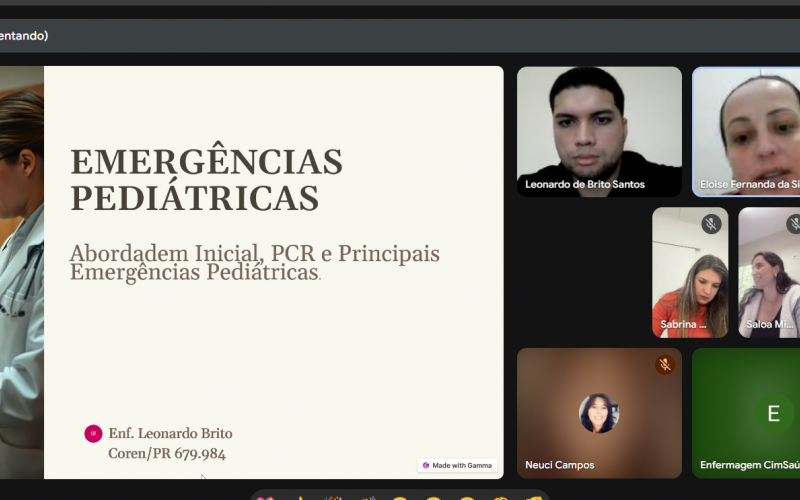Click the "Emergências Pediátricas" slide title
Screen dimensions: 800x500
[x=206, y=179]
